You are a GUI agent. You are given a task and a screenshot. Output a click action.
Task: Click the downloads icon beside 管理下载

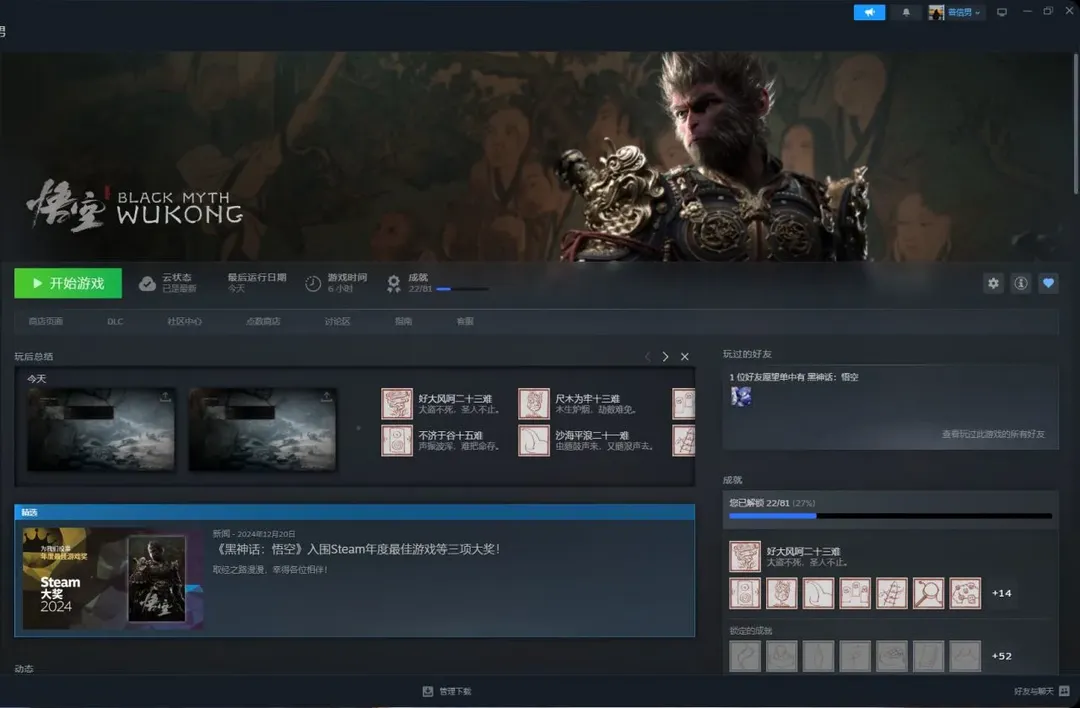pyautogui.click(x=428, y=691)
